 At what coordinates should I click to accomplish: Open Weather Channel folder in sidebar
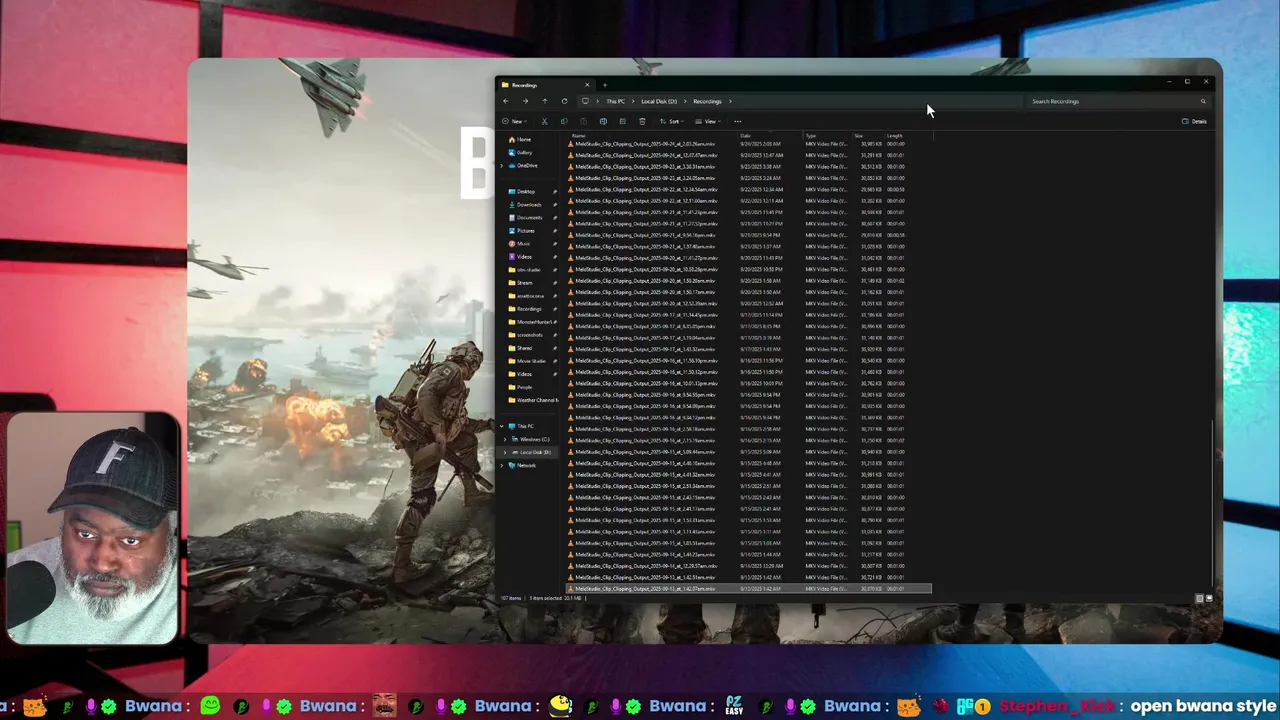click(533, 400)
